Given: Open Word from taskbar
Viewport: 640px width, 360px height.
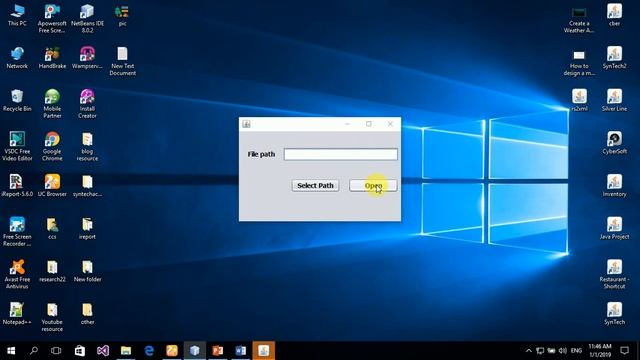Looking at the screenshot, I should 241,351.
